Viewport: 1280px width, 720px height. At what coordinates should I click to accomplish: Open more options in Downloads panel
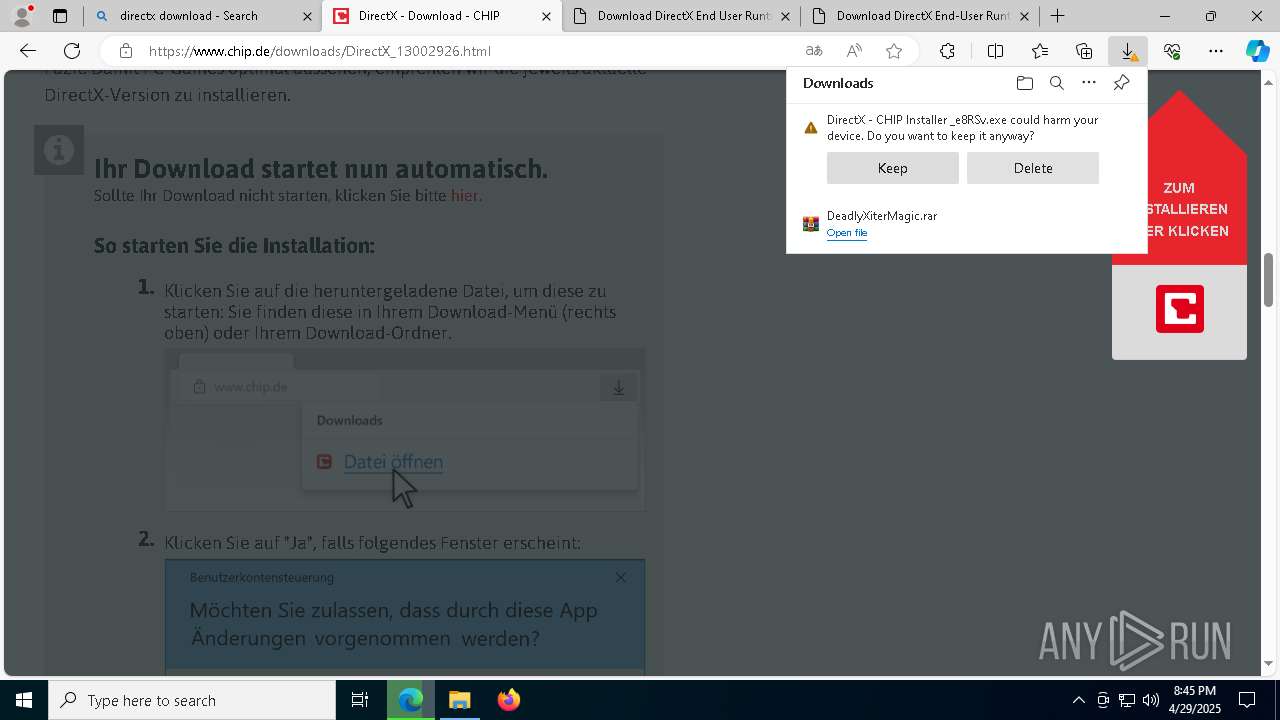coord(1089,83)
